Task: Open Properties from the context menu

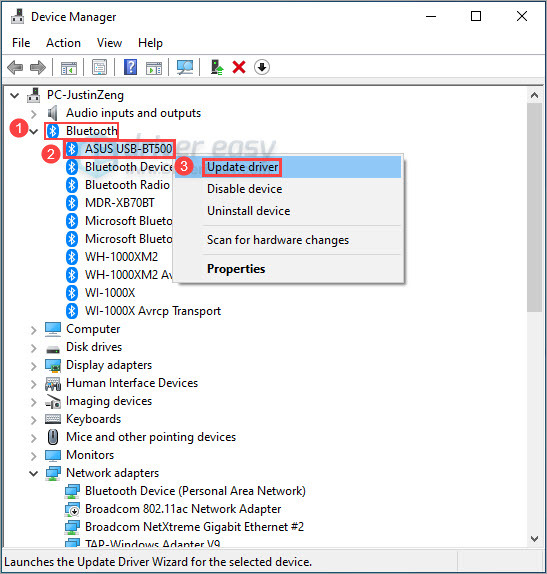Action: (x=288, y=269)
